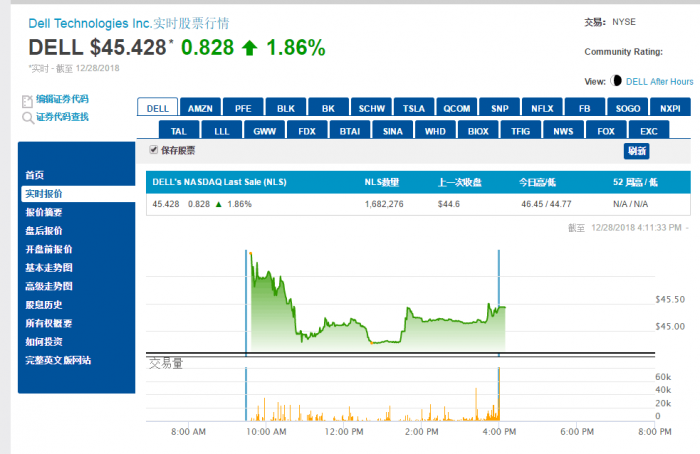Open 如何投资 in sidebar
The image size is (700, 454).
44,342
